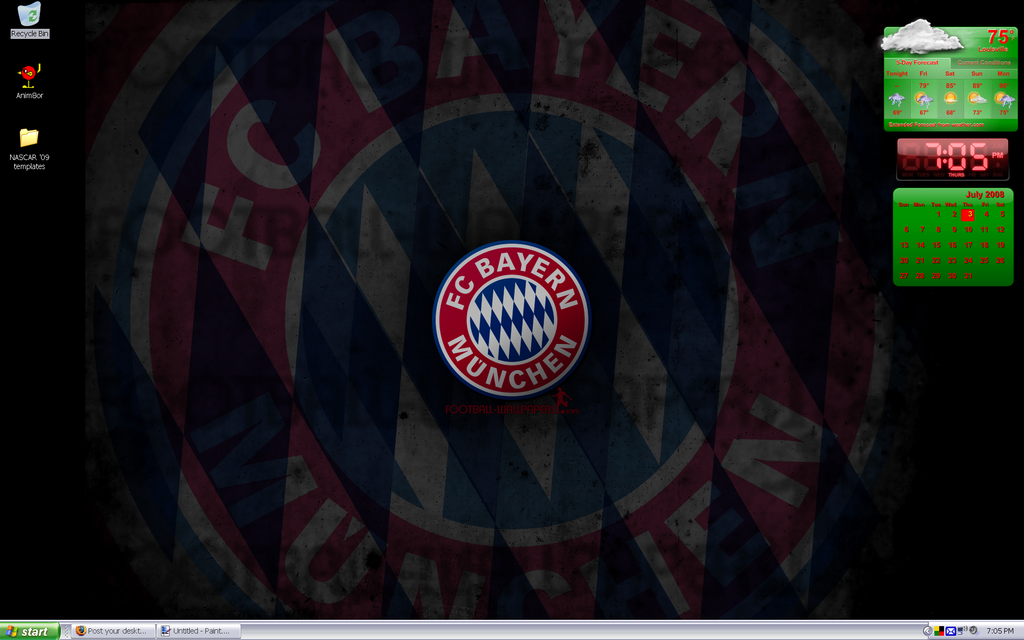Image resolution: width=1024 pixels, height=640 pixels.
Task: Open the Start menu
Action: click(29, 631)
